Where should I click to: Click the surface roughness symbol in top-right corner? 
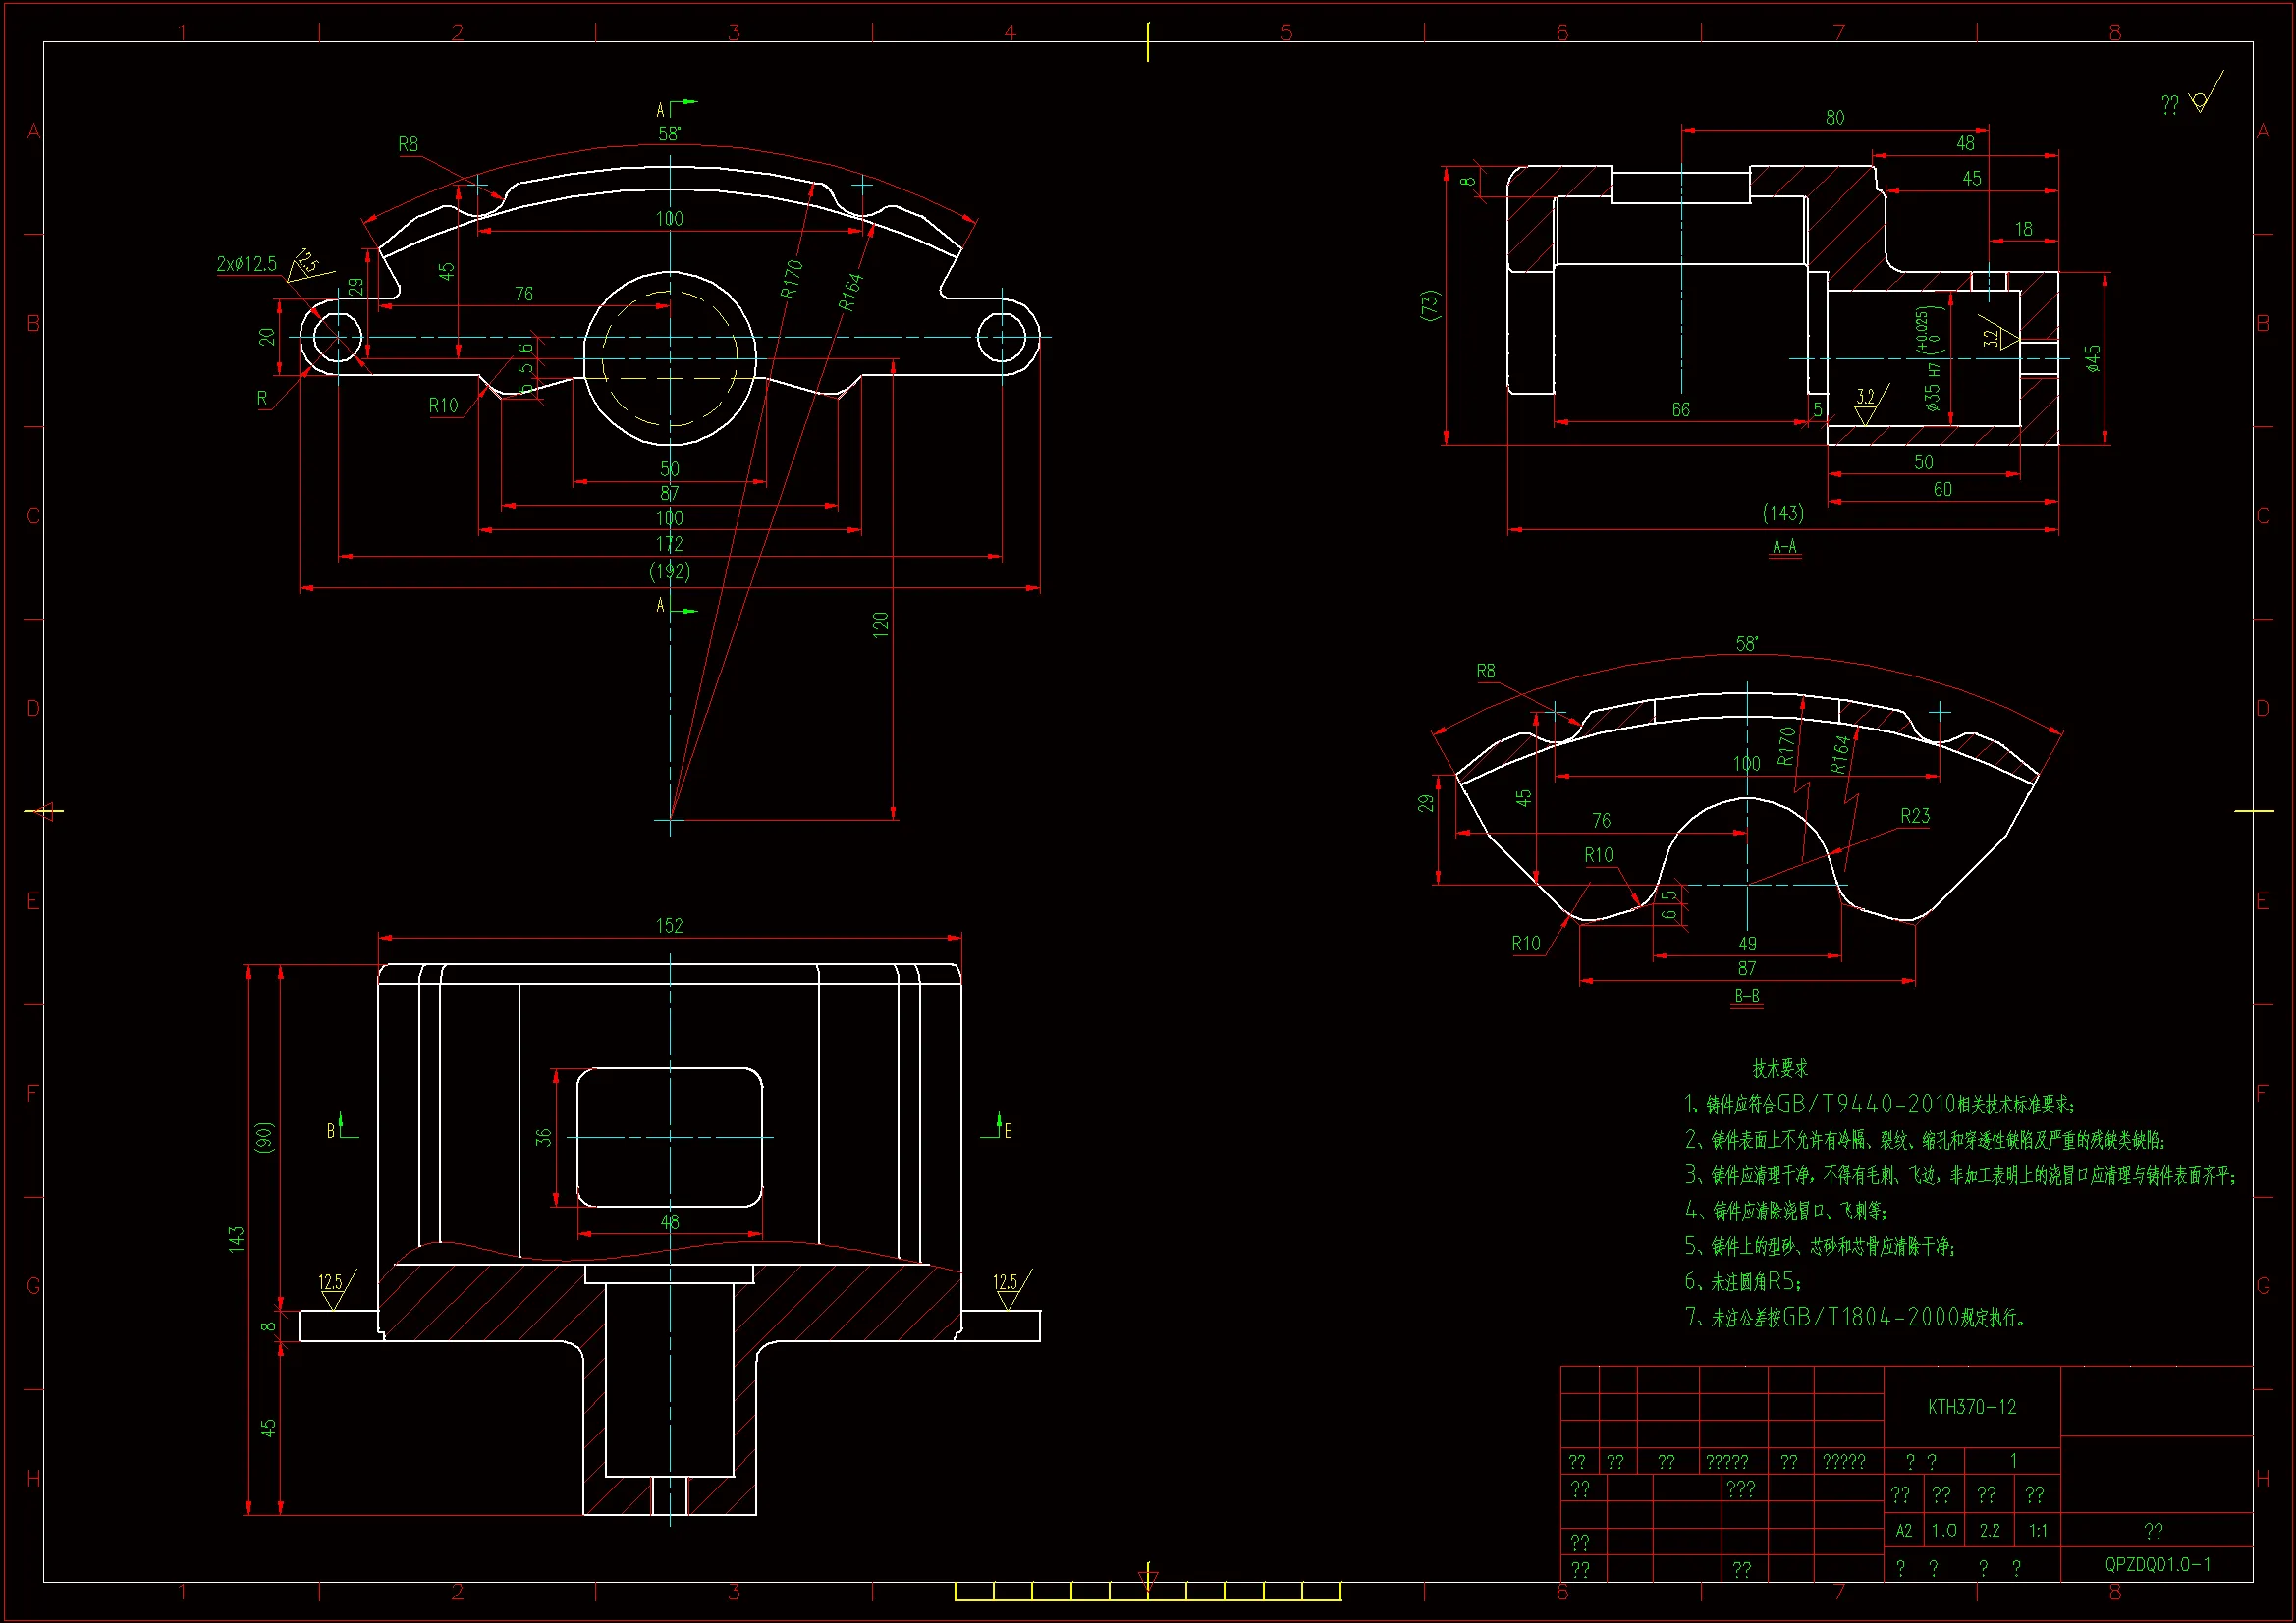coord(2202,99)
